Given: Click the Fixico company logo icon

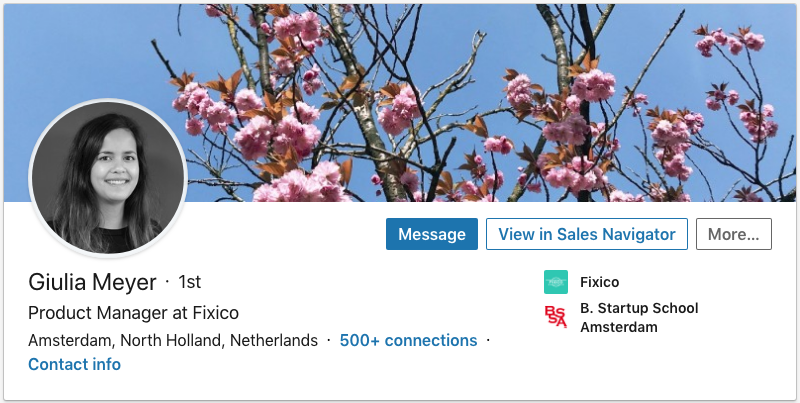Looking at the screenshot, I should point(555,282).
